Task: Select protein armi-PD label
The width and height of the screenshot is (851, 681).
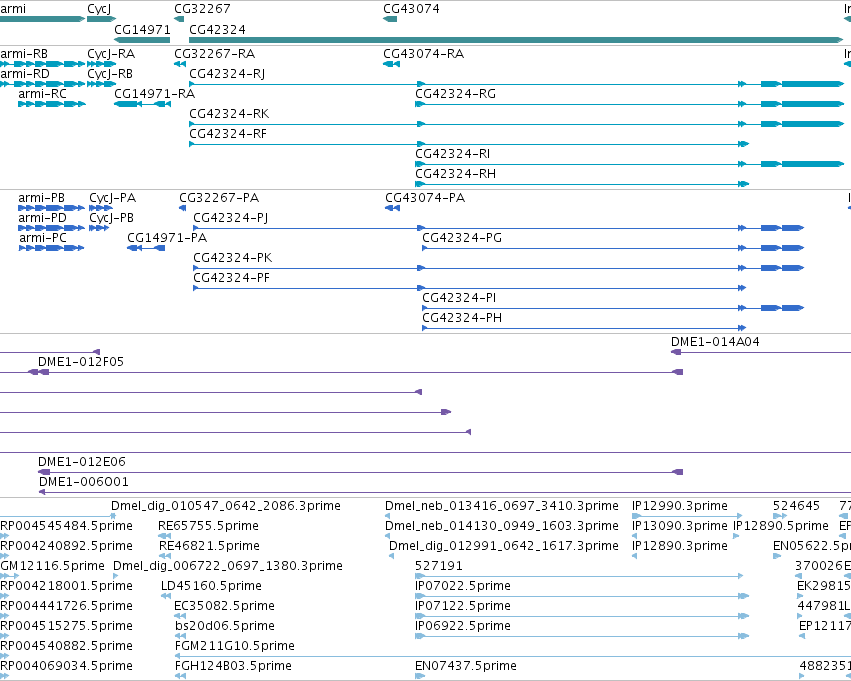Action: (x=42, y=218)
